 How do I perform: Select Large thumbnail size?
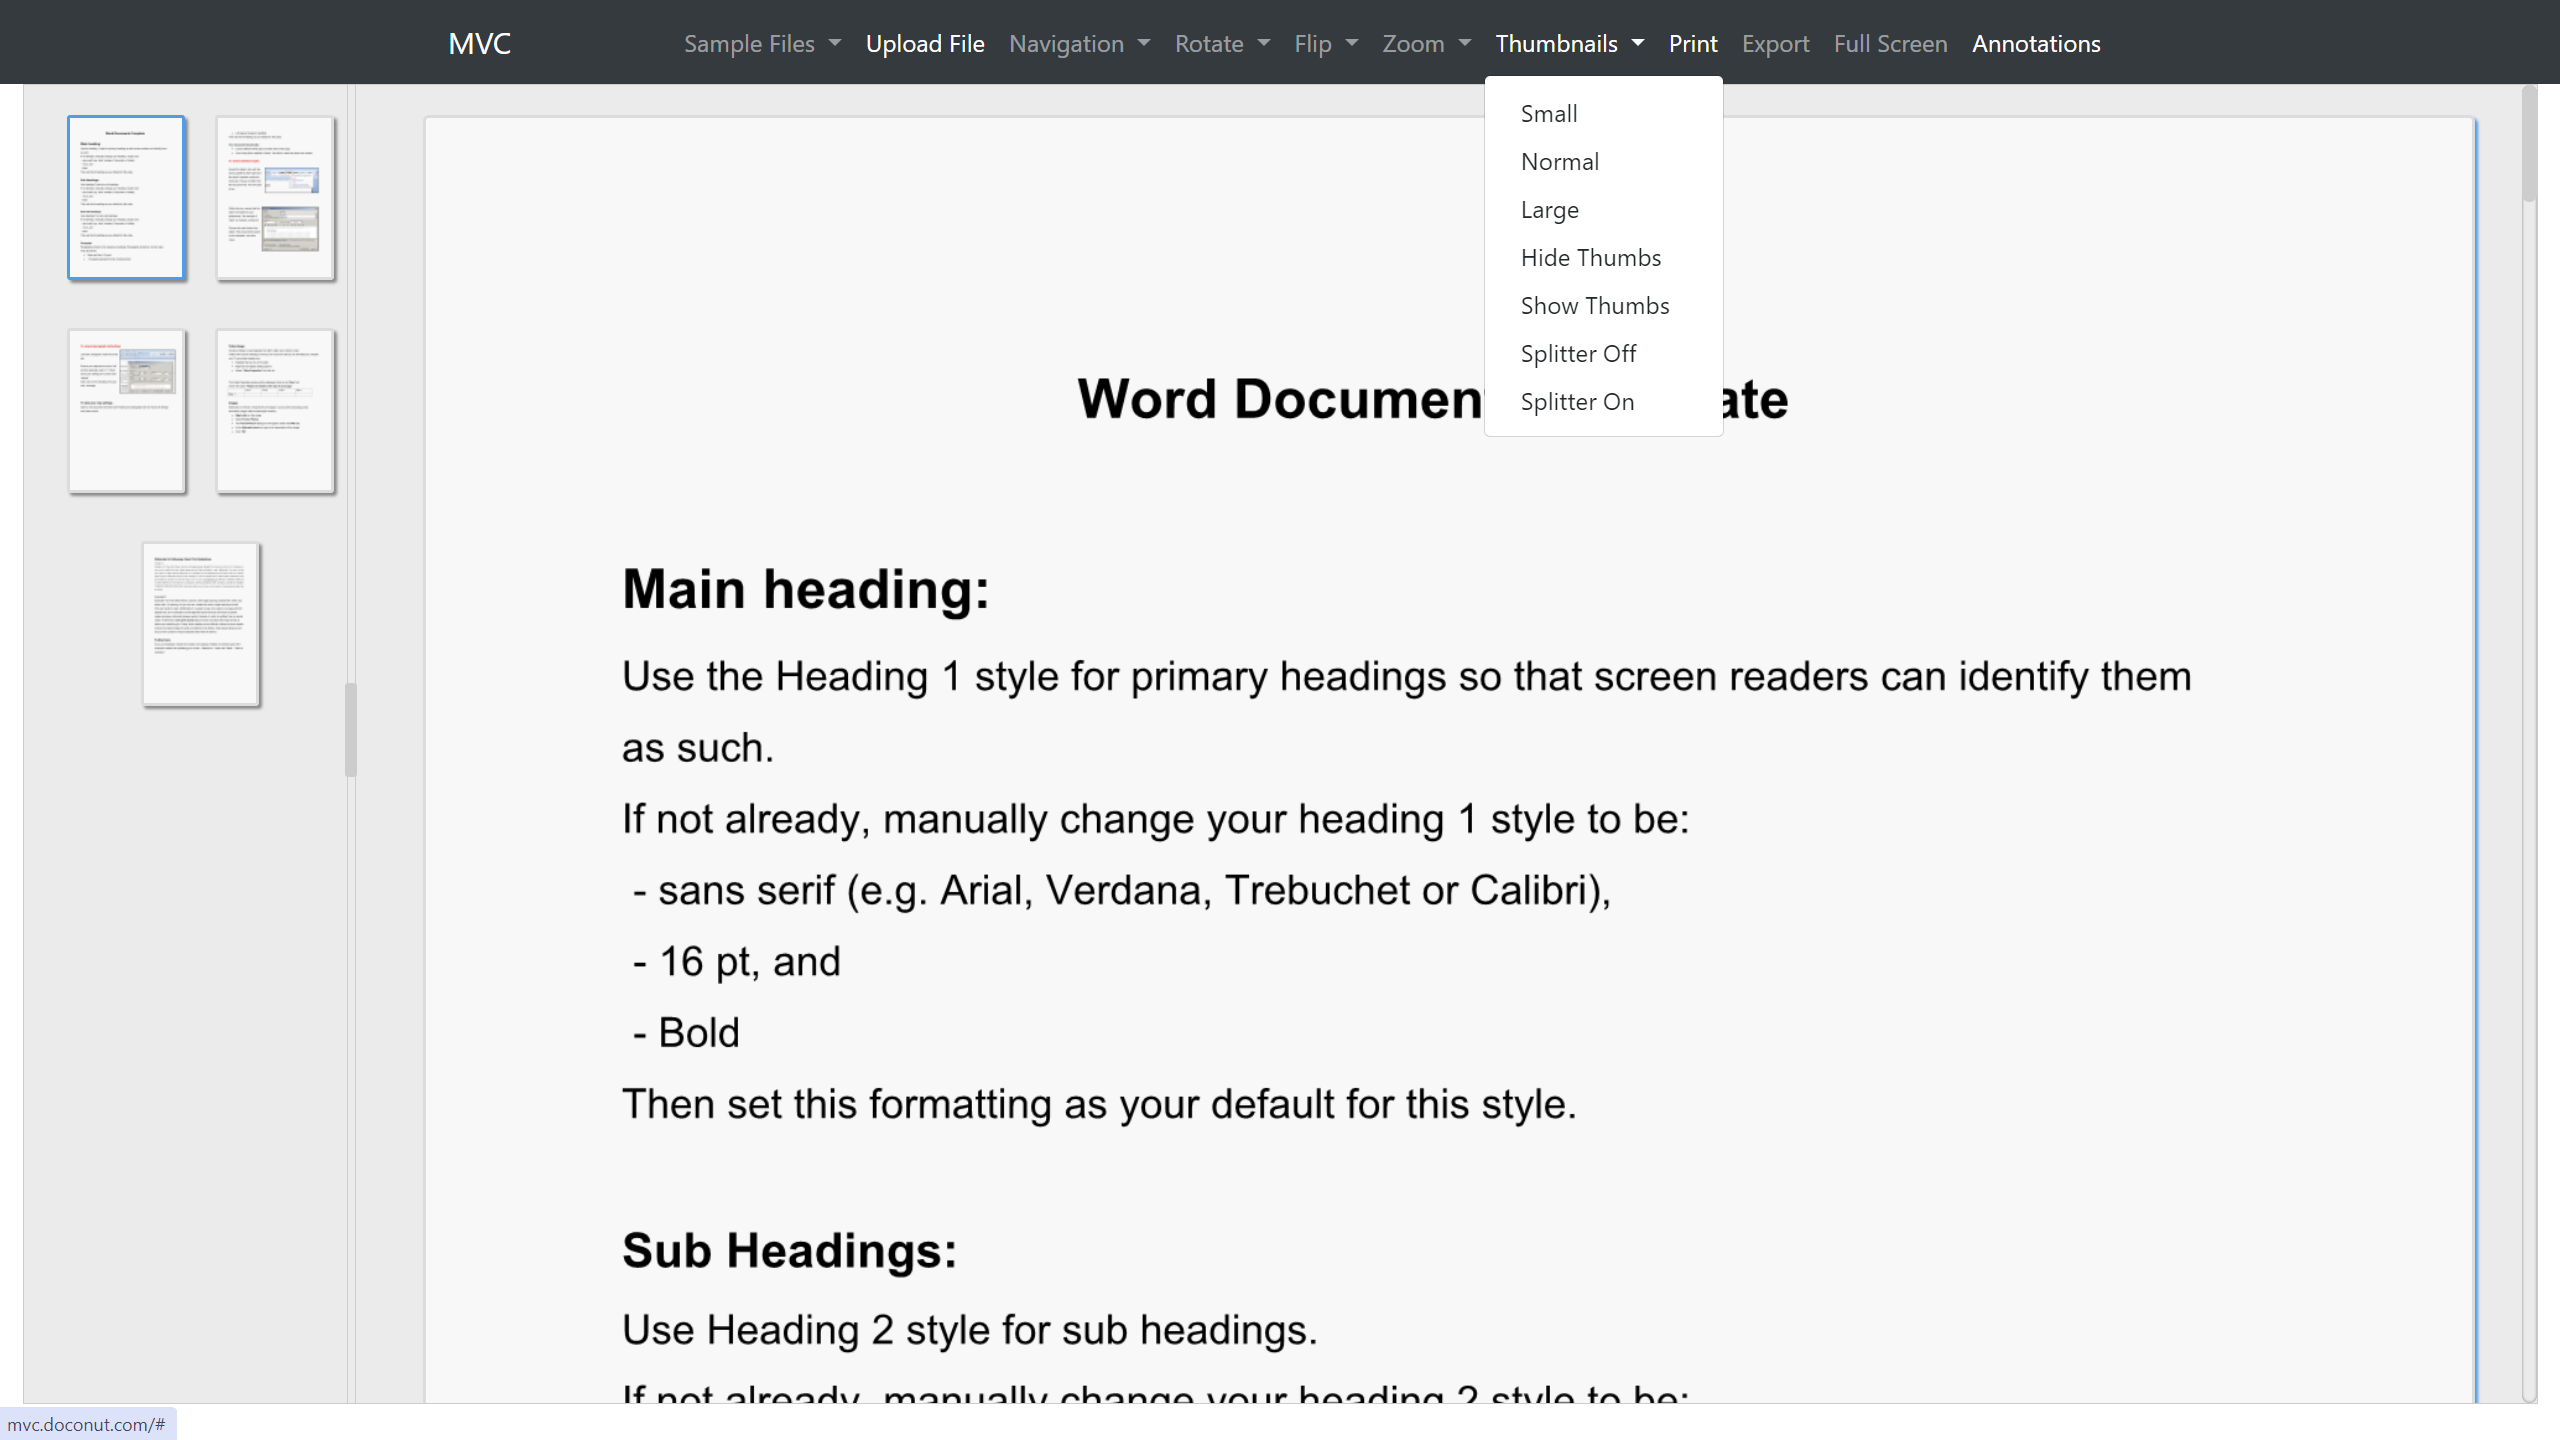coord(1604,210)
